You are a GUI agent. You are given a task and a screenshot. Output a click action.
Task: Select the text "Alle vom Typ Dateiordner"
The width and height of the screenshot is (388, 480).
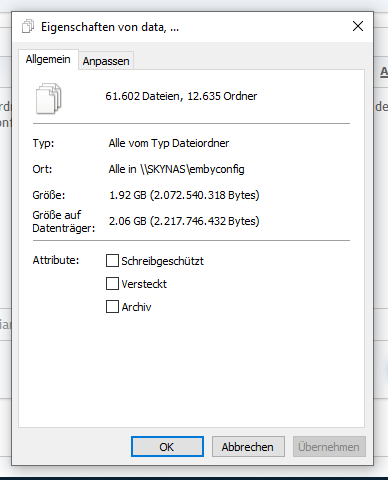click(169, 143)
